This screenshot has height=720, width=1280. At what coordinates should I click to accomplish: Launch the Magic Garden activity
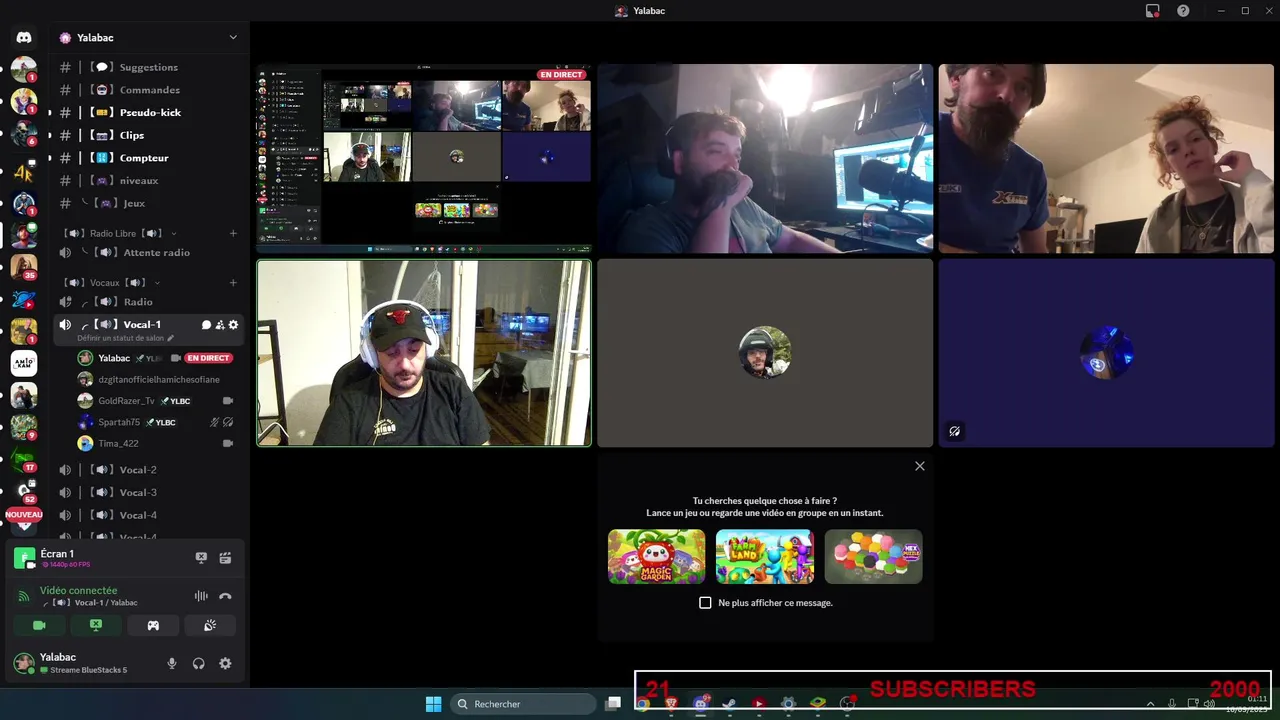656,557
